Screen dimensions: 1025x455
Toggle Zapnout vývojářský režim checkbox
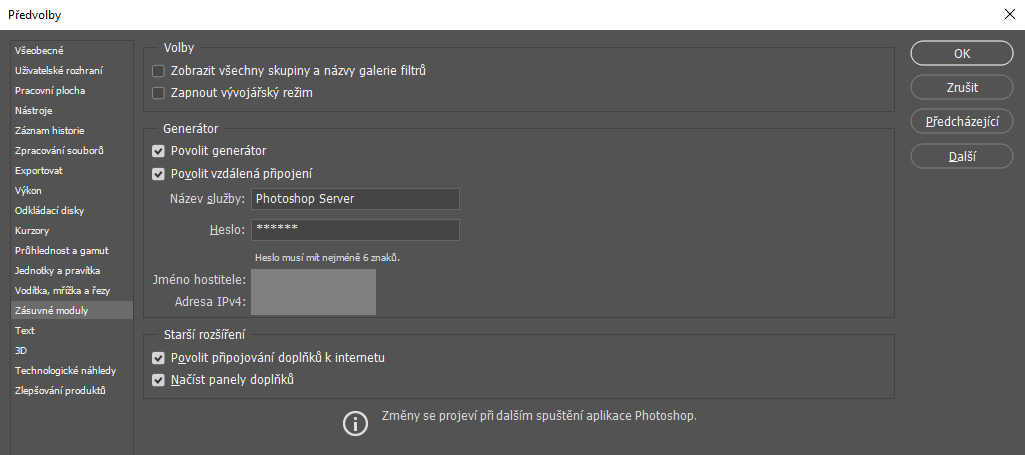[158, 93]
